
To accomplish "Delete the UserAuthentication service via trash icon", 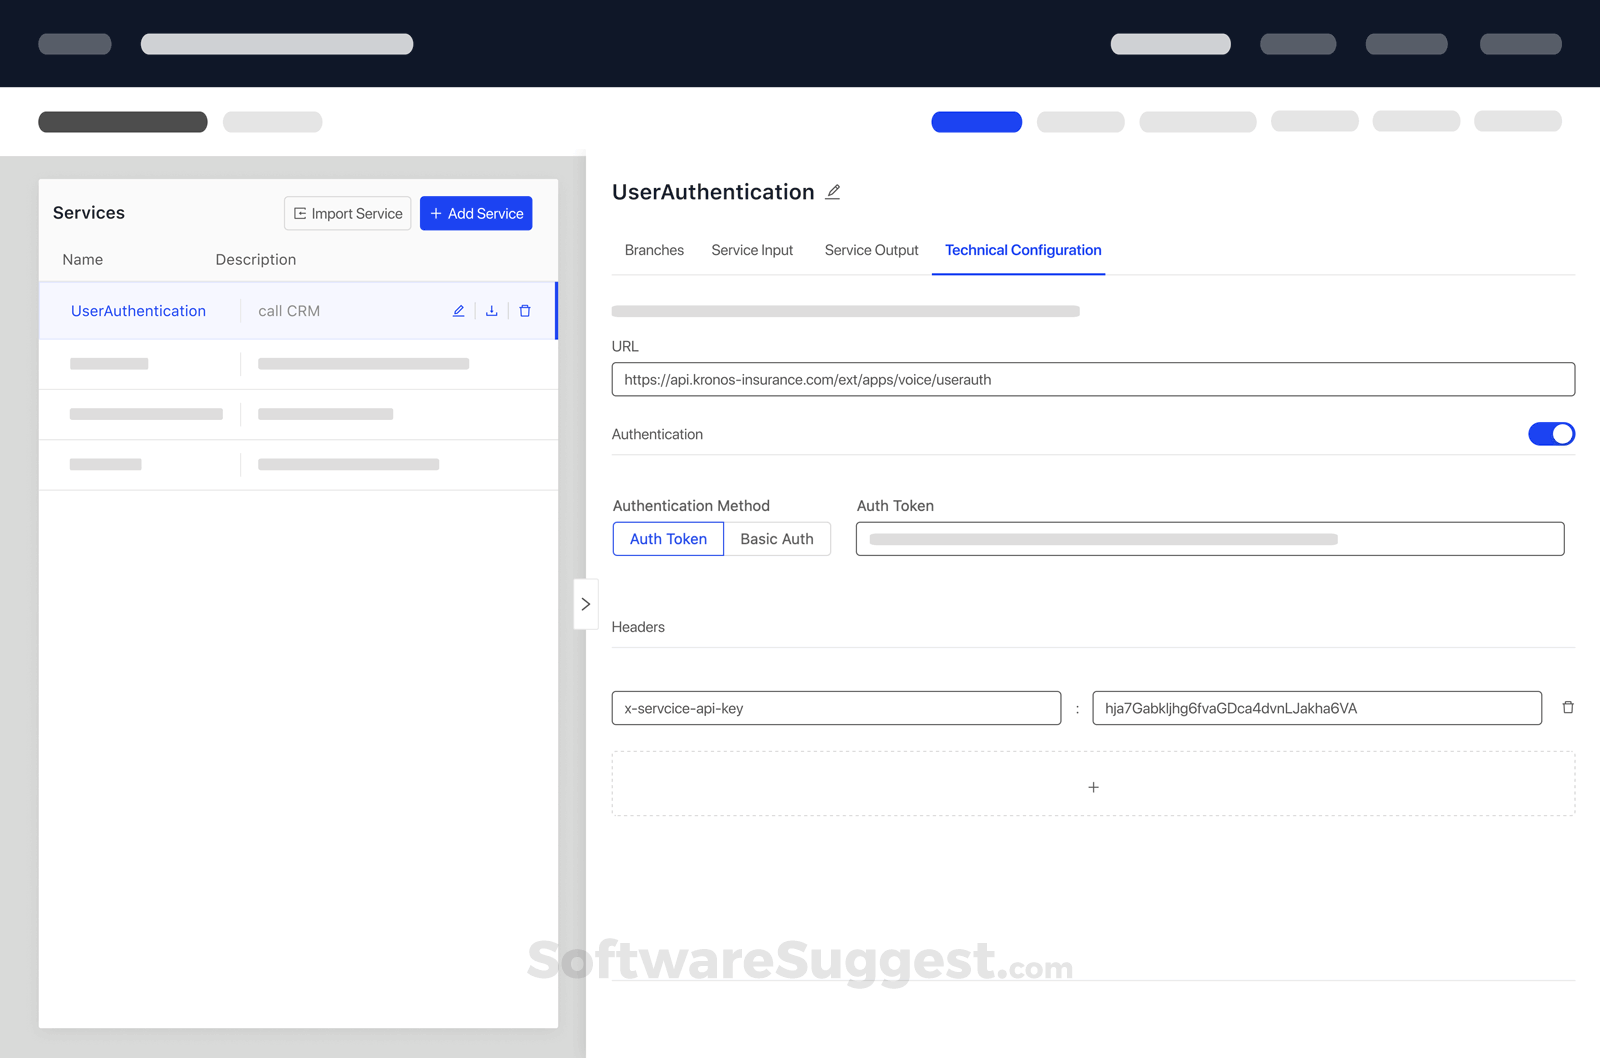I will coord(525,310).
